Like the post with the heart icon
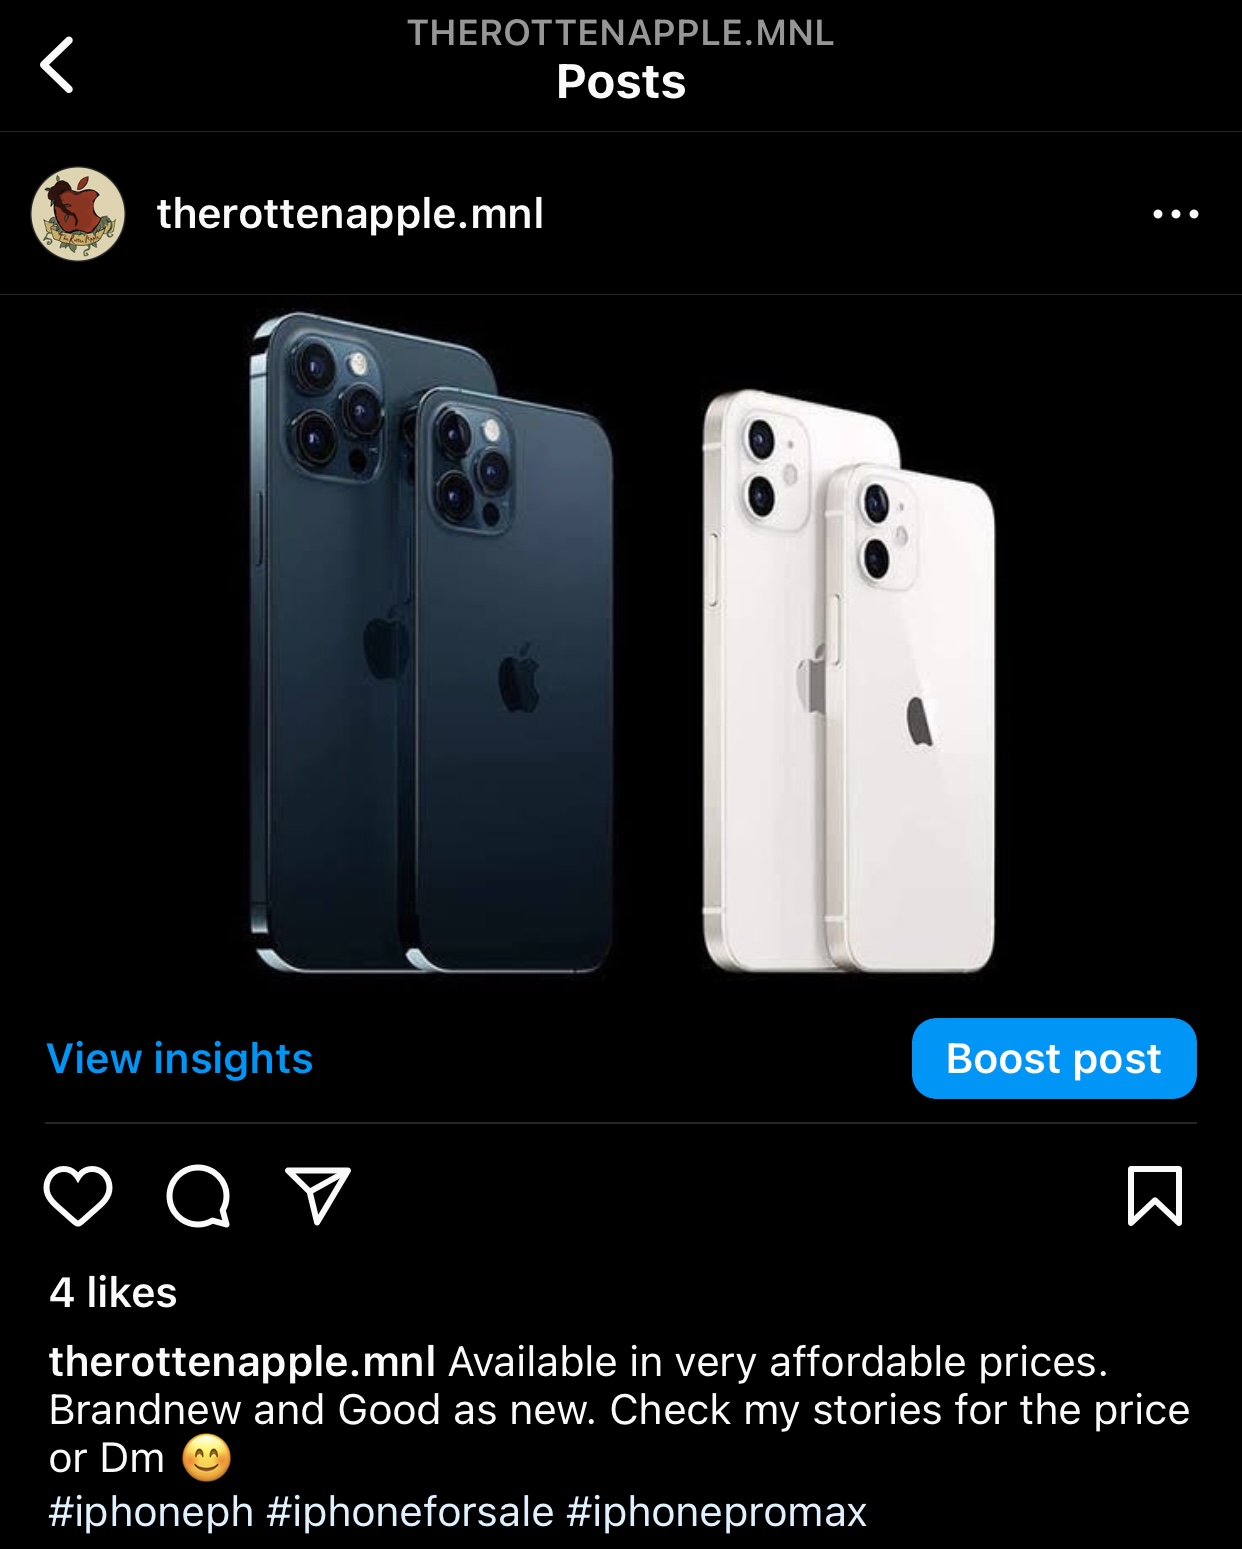1242x1549 pixels. coord(78,1195)
